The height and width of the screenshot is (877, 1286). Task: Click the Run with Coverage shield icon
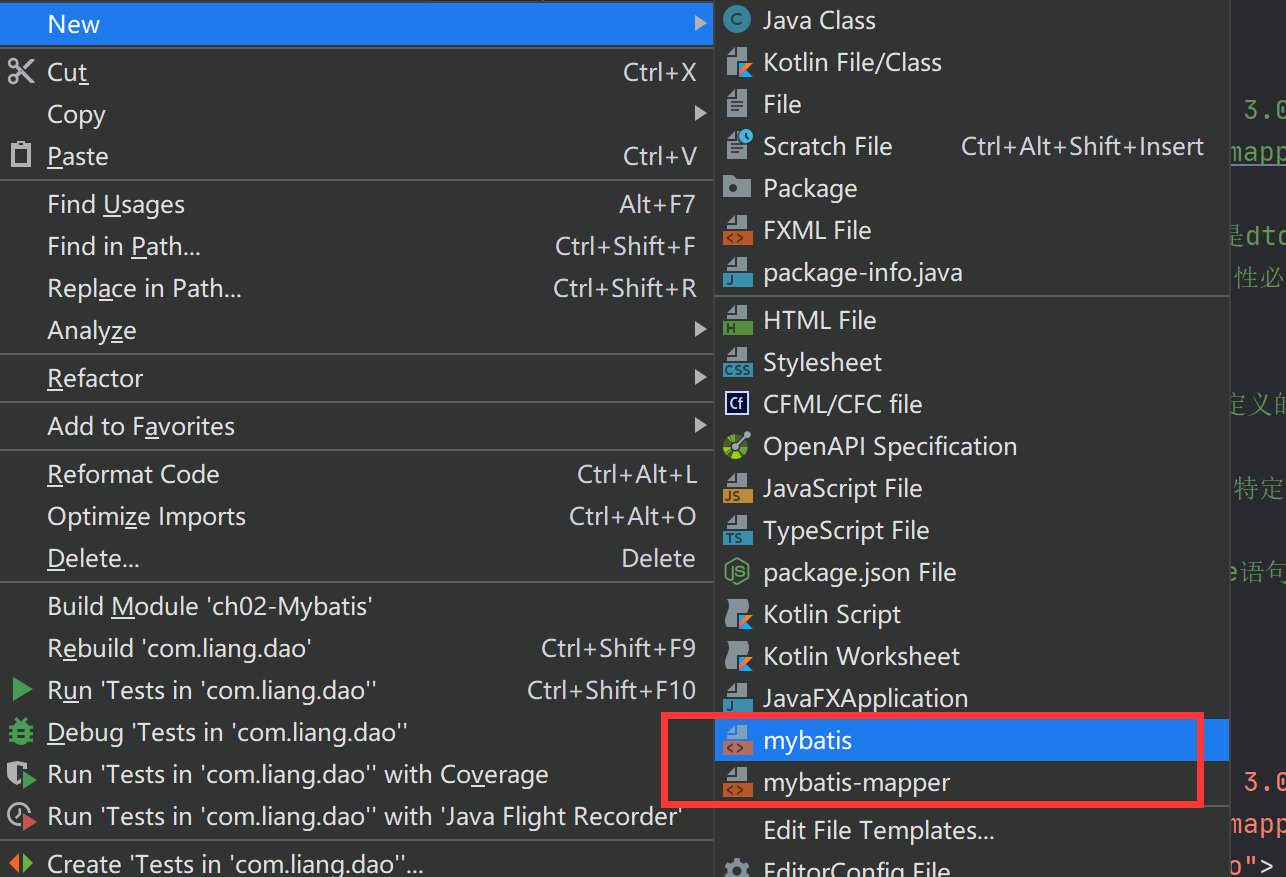21,774
